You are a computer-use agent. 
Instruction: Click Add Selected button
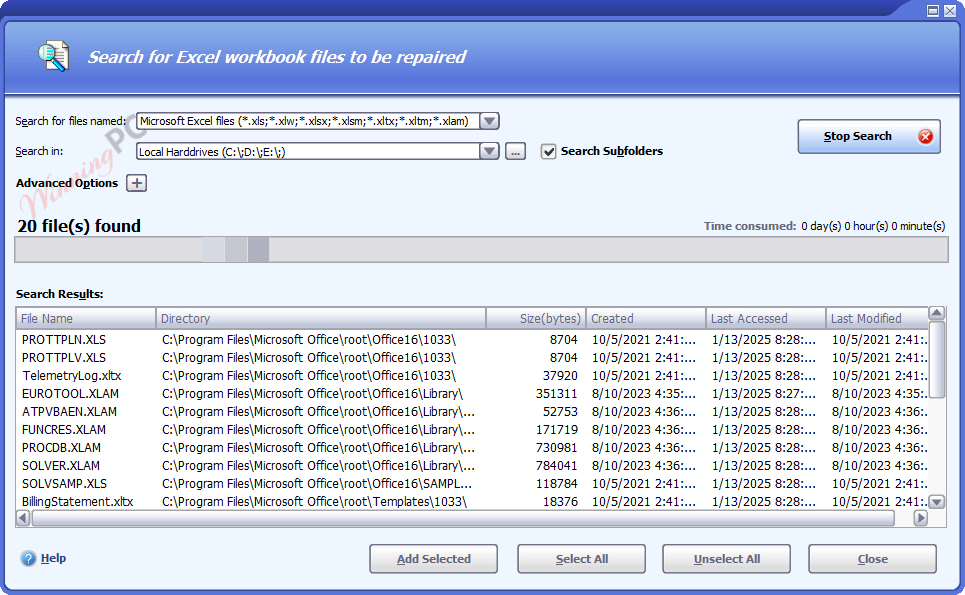click(x=433, y=559)
